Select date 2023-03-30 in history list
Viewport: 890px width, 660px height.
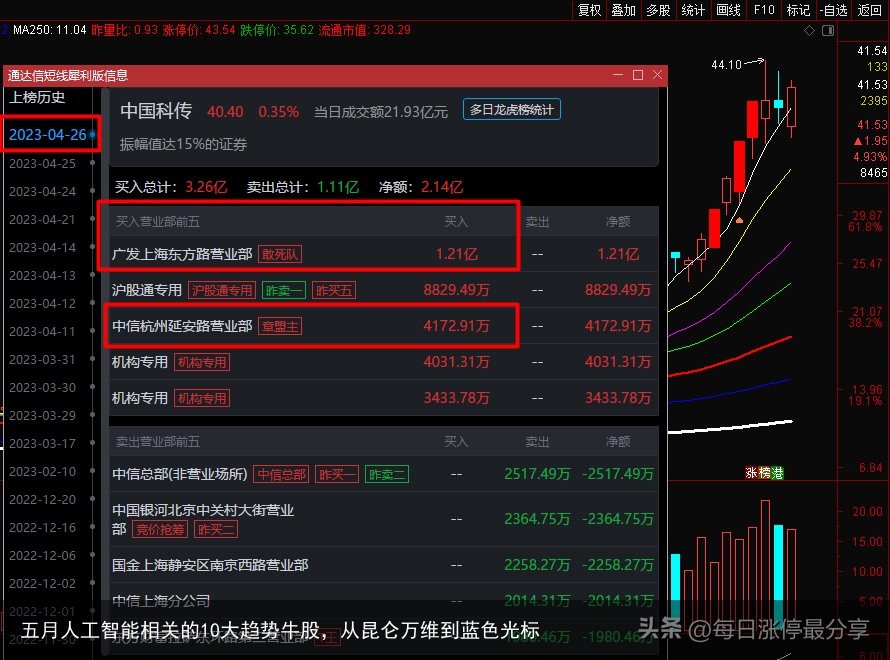(43, 388)
